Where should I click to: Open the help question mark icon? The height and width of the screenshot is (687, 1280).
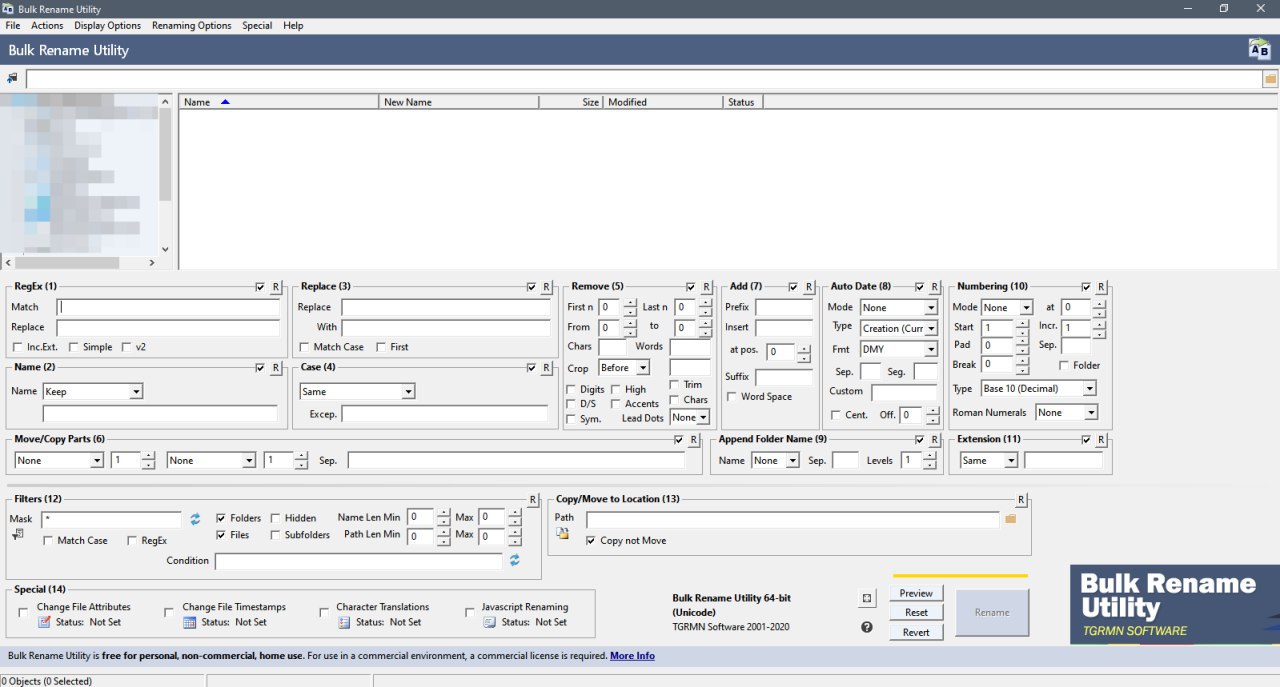[x=867, y=627]
